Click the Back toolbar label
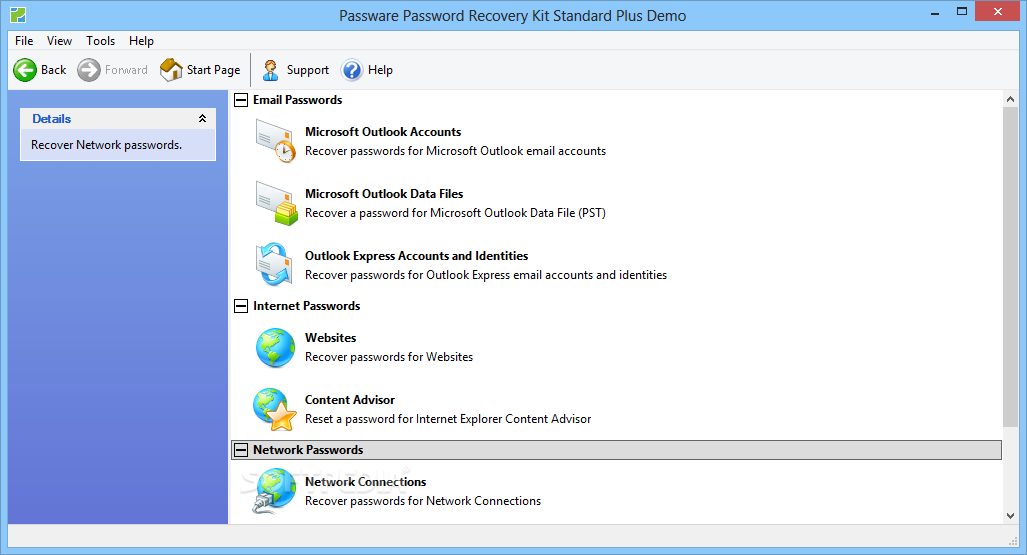1027x555 pixels. (54, 70)
